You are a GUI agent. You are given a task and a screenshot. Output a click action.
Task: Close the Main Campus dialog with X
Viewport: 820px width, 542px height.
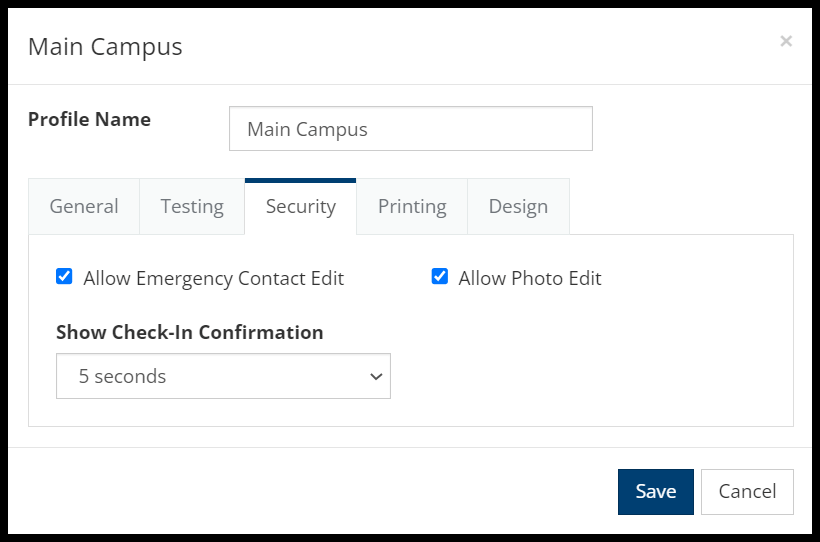[785, 41]
